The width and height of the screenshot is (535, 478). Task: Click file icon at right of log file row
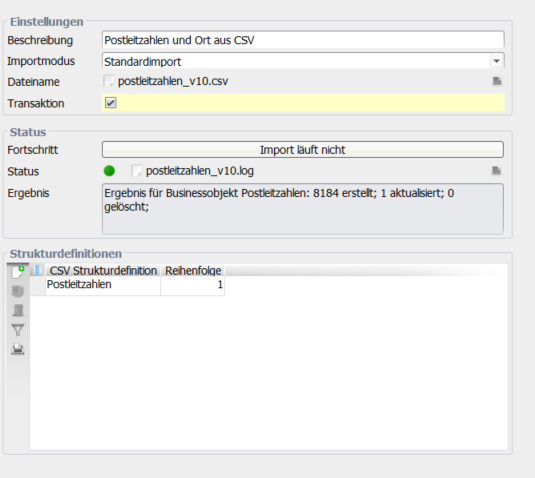click(496, 170)
